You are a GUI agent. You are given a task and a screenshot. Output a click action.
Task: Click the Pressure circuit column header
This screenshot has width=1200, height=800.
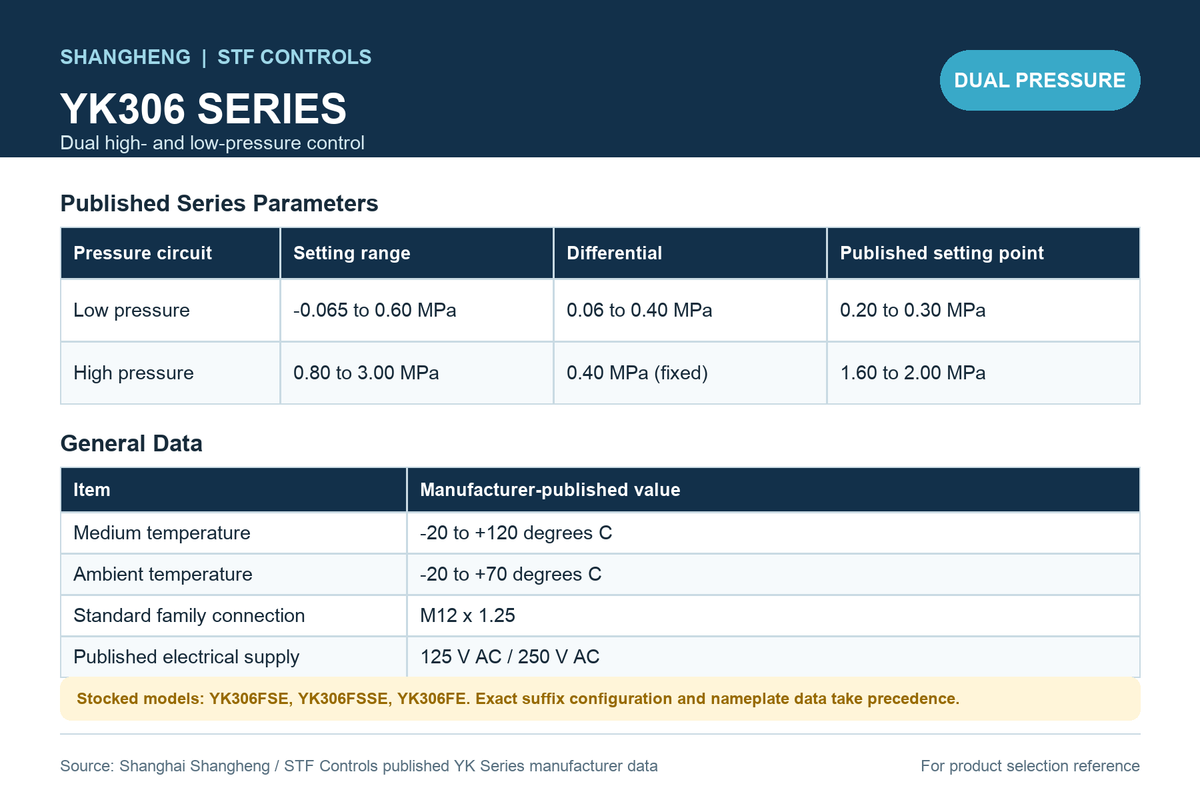pos(170,253)
